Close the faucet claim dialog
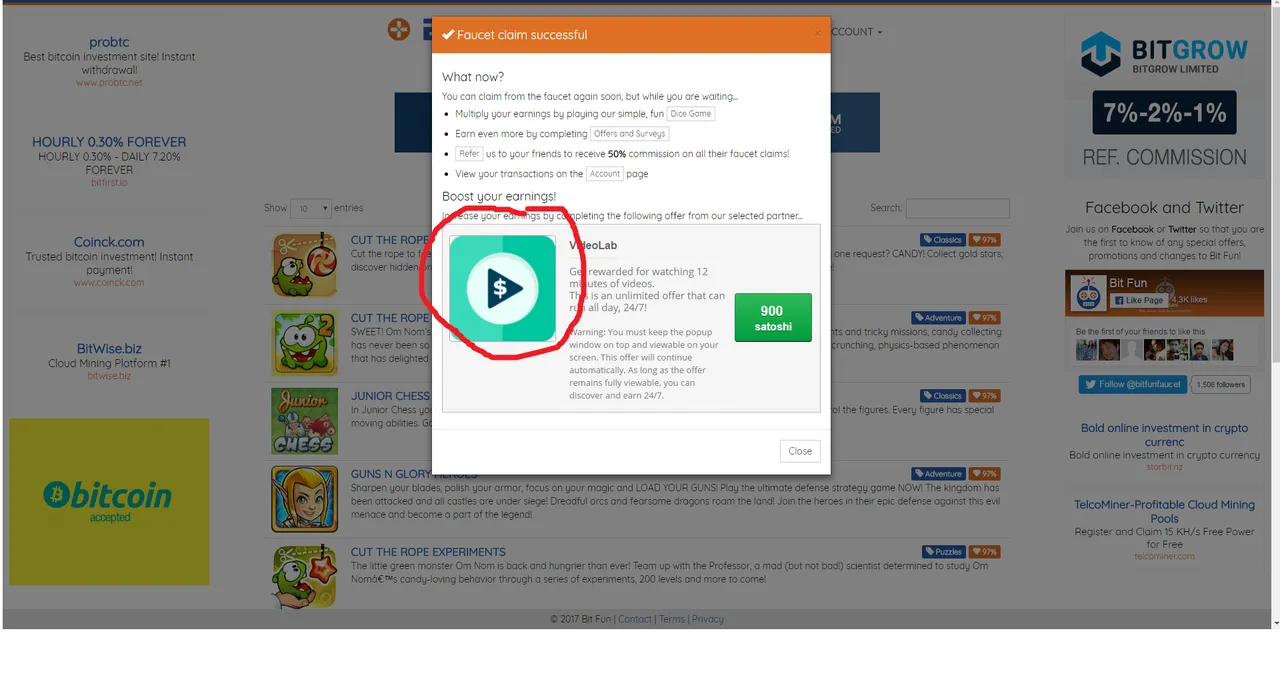Viewport: 1280px width, 693px height. (x=800, y=451)
